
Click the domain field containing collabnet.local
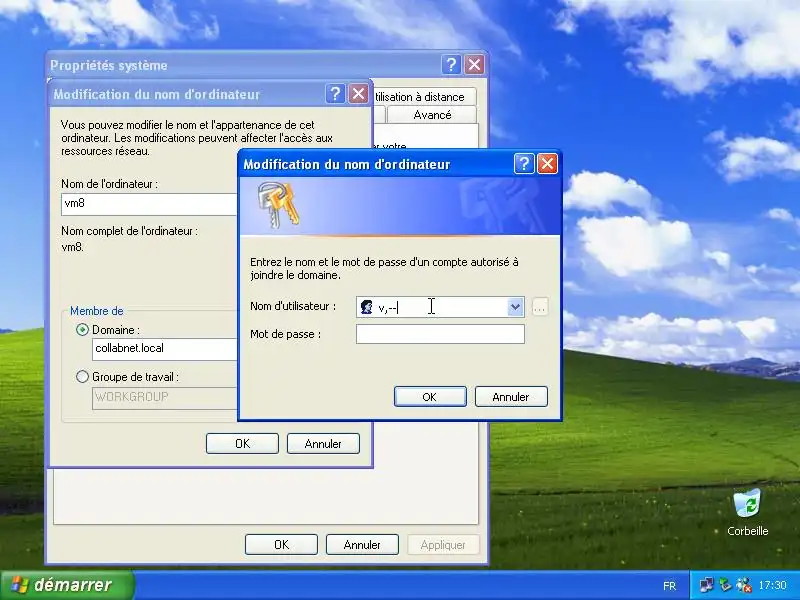click(165, 349)
